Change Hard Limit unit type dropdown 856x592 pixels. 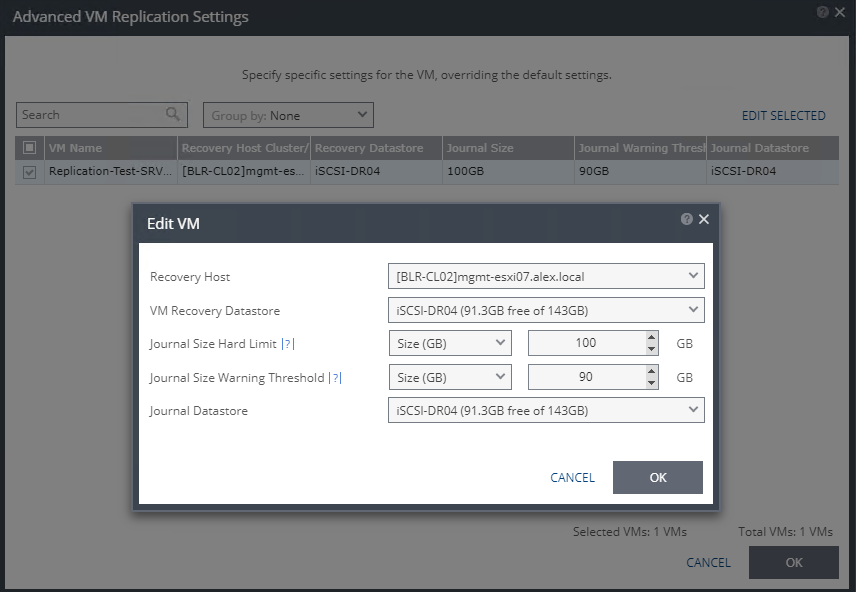click(450, 344)
